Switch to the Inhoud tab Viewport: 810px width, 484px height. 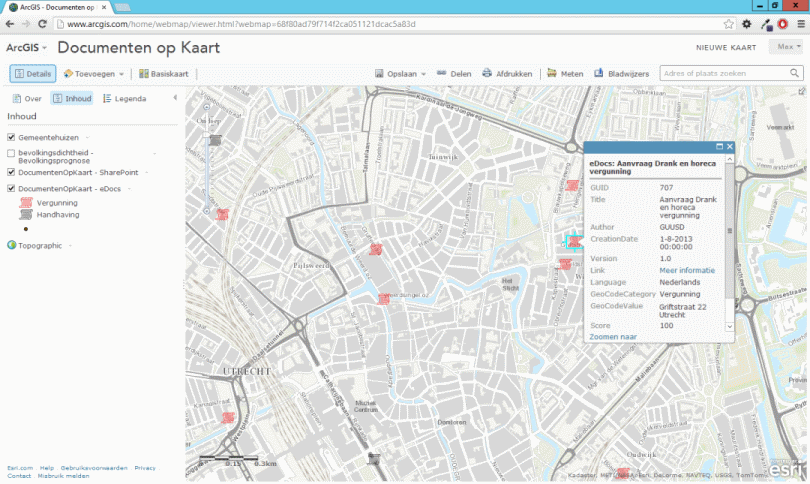(x=72, y=98)
